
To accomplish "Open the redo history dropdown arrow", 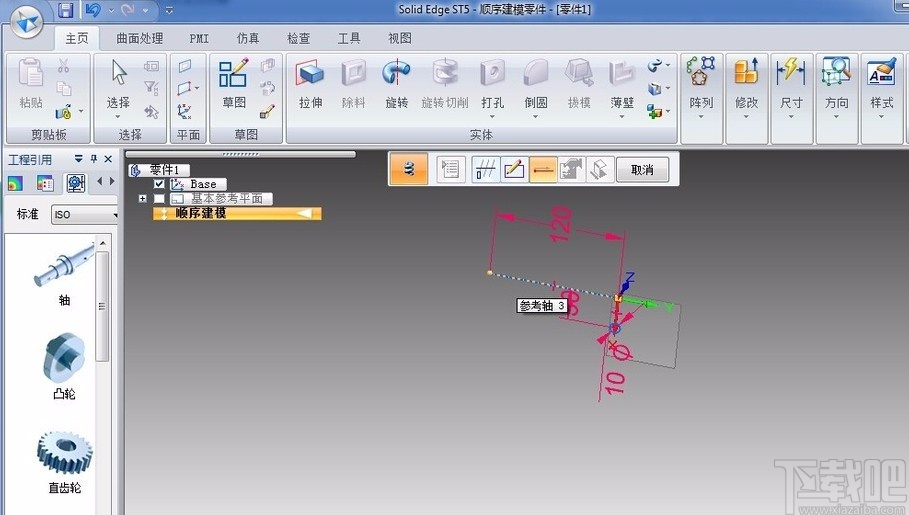I will point(145,10).
